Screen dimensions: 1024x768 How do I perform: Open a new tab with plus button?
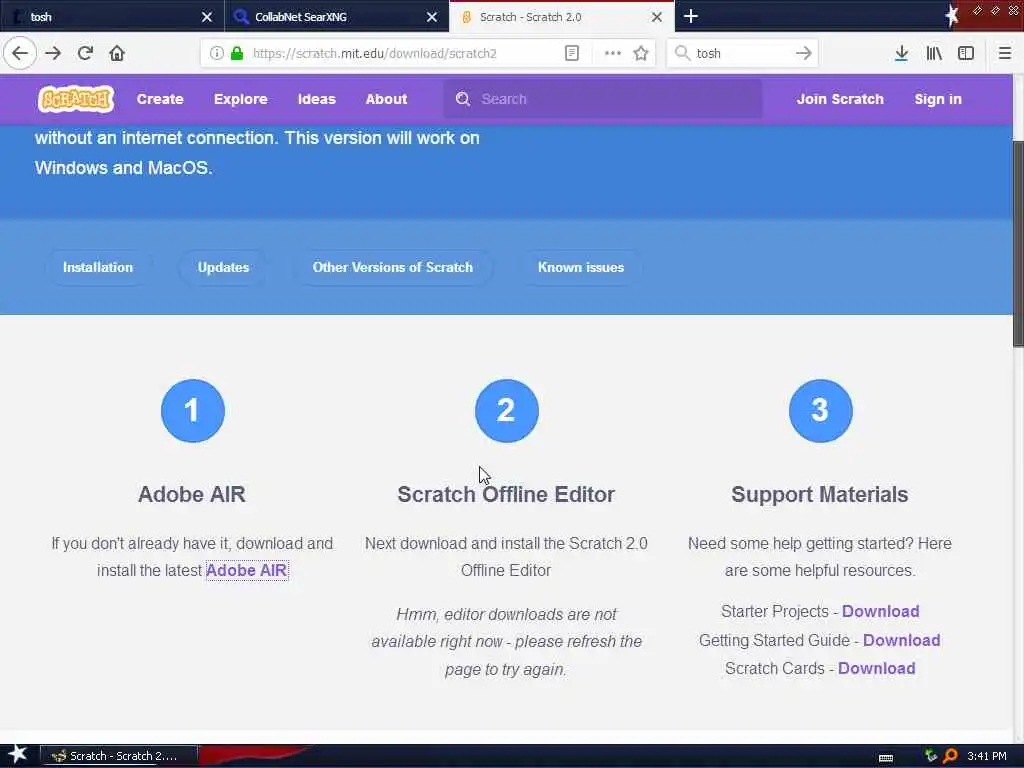pos(691,16)
